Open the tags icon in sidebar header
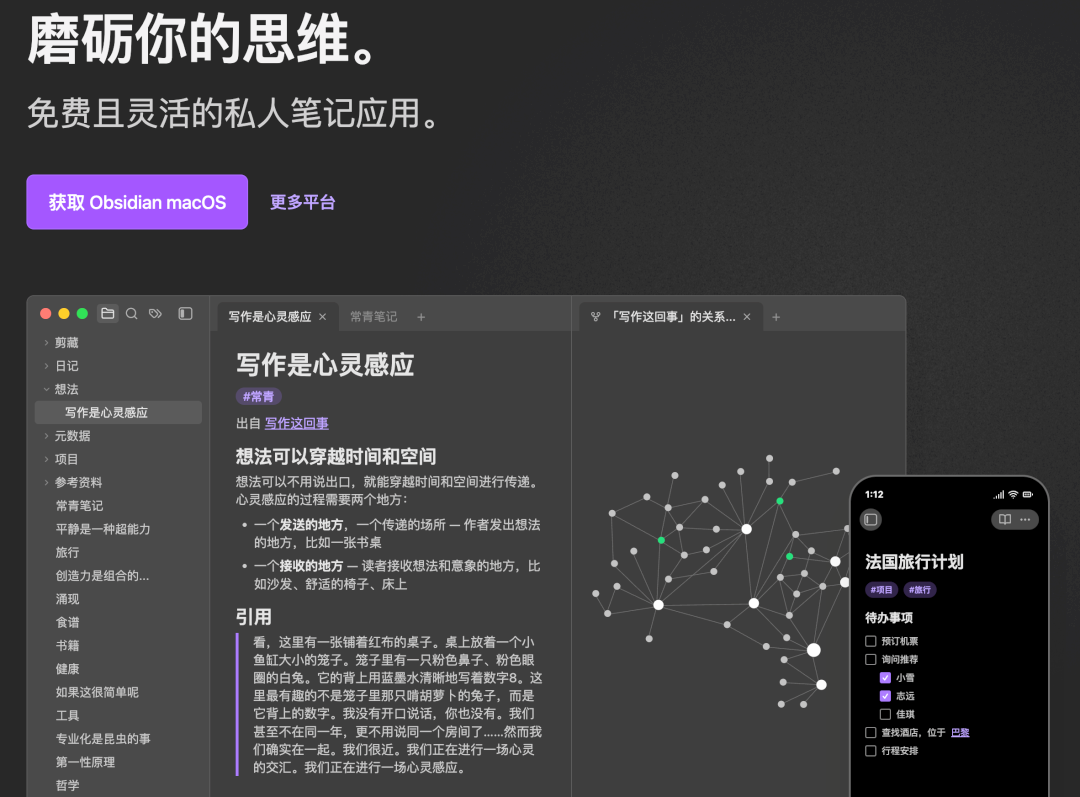Viewport: 1080px width, 797px height. [x=156, y=313]
